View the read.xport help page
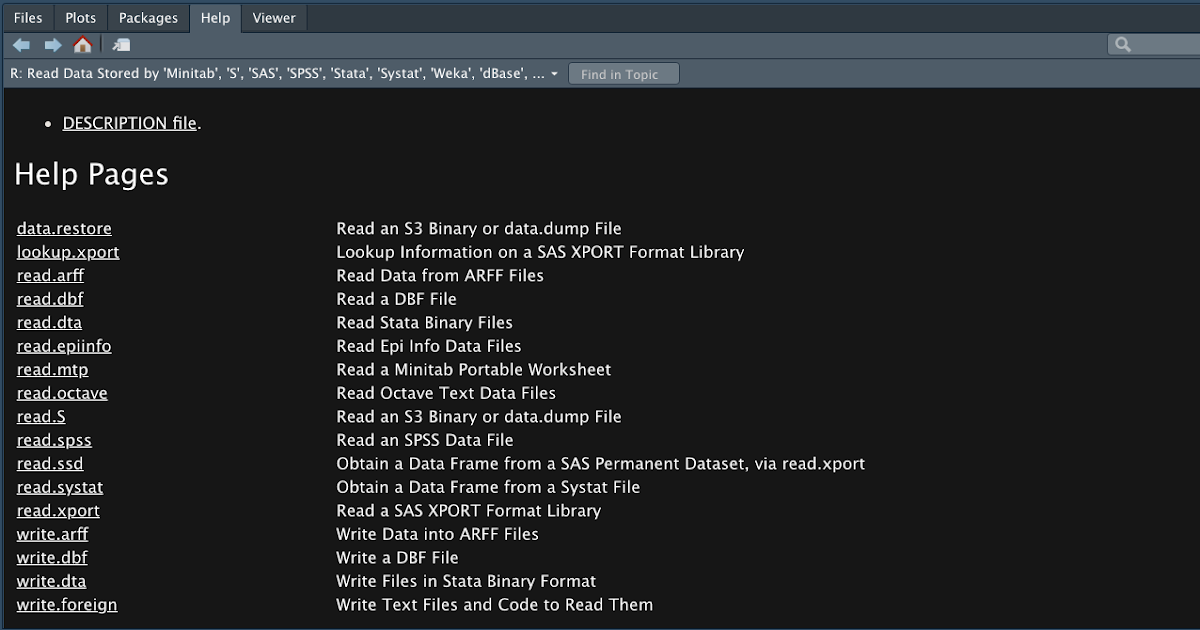The width and height of the screenshot is (1200, 630). tap(58, 511)
